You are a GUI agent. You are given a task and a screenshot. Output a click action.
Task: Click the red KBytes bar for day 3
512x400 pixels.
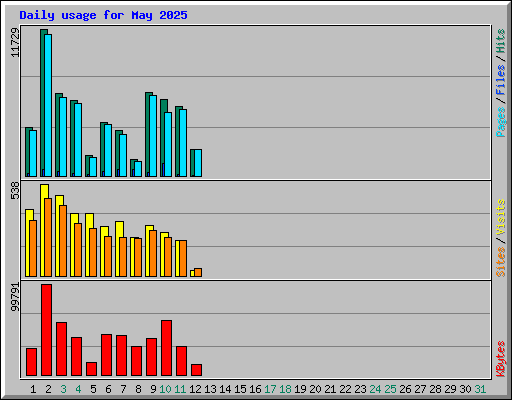pos(61,349)
